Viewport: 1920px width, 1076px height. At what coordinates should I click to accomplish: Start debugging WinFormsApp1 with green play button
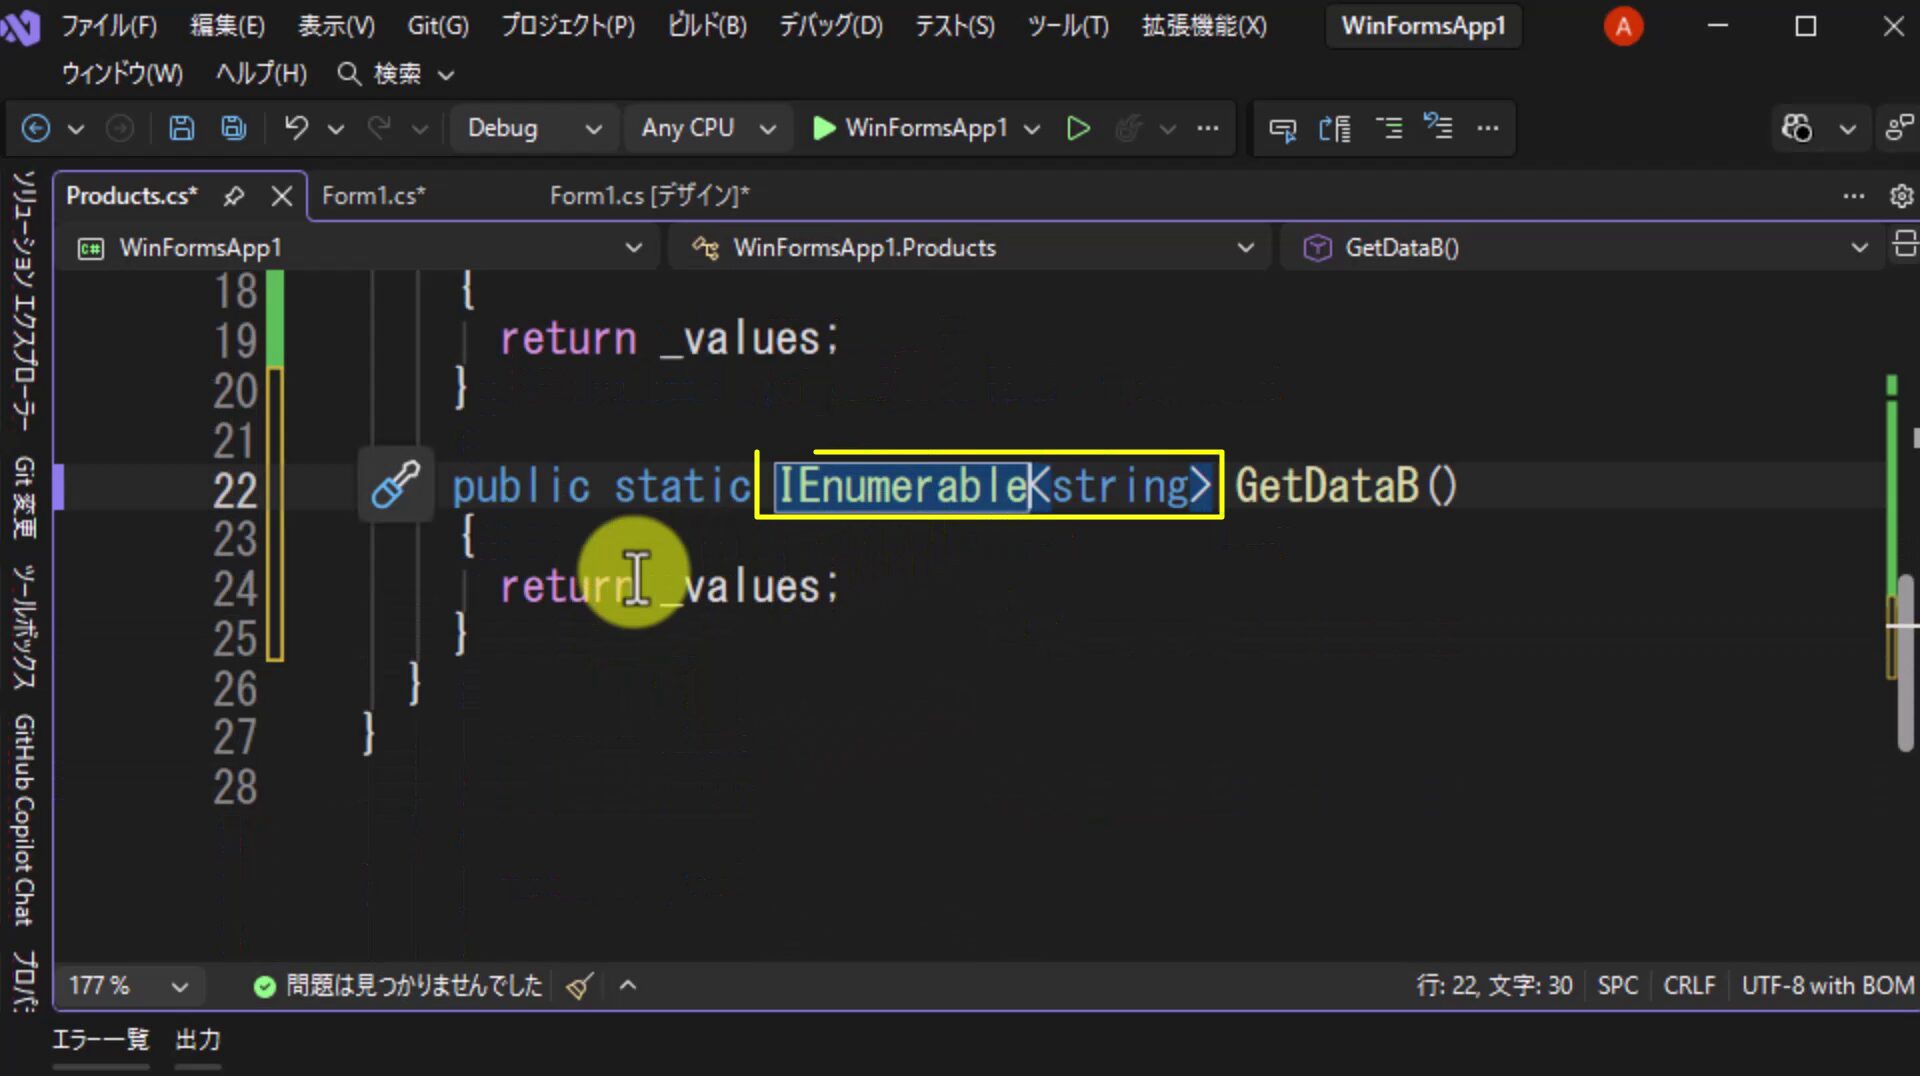coord(824,128)
